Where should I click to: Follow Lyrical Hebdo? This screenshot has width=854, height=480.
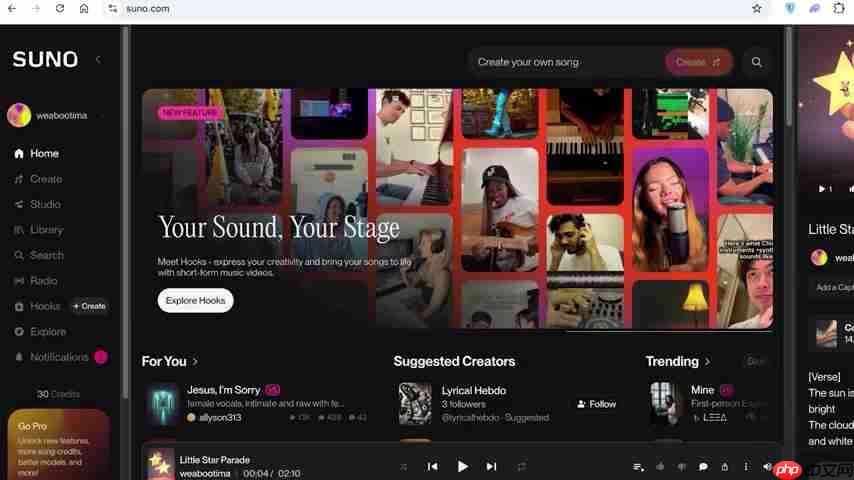tap(596, 404)
